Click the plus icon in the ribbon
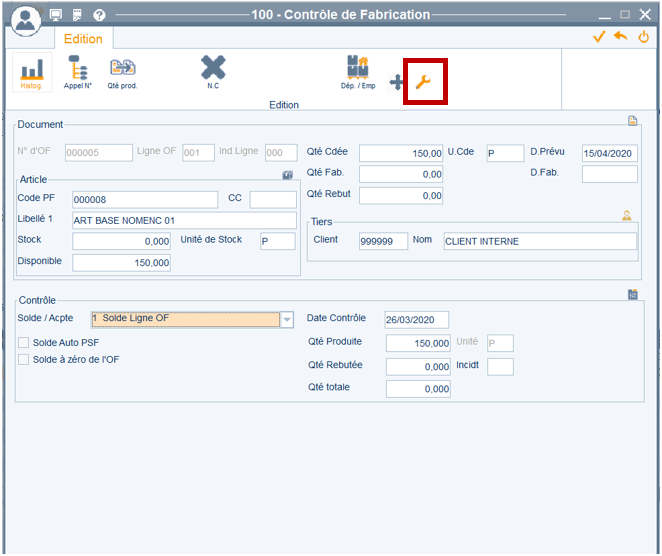This screenshot has height=556, width=662. pos(396,82)
